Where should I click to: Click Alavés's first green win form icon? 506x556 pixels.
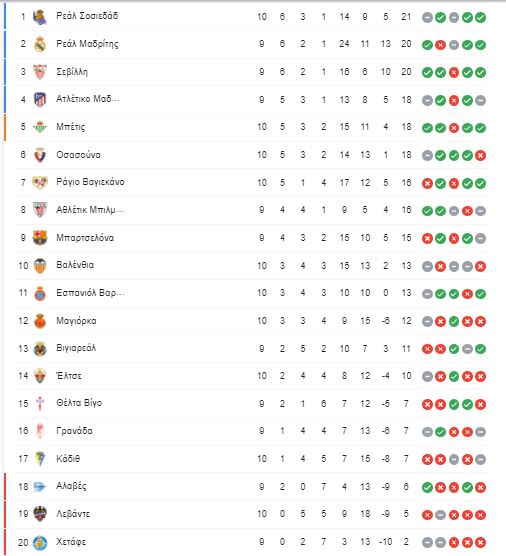tap(427, 487)
